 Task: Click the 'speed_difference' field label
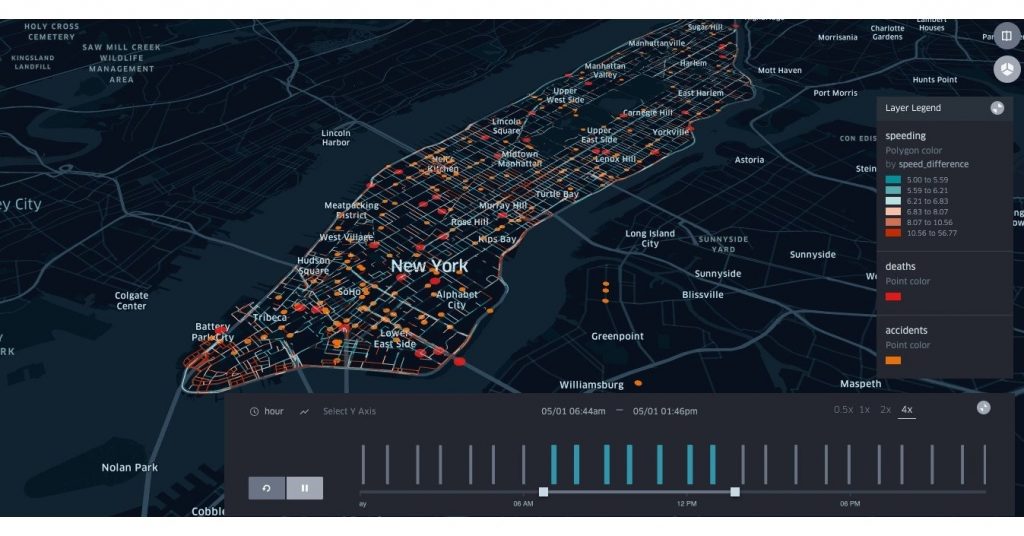(x=933, y=164)
